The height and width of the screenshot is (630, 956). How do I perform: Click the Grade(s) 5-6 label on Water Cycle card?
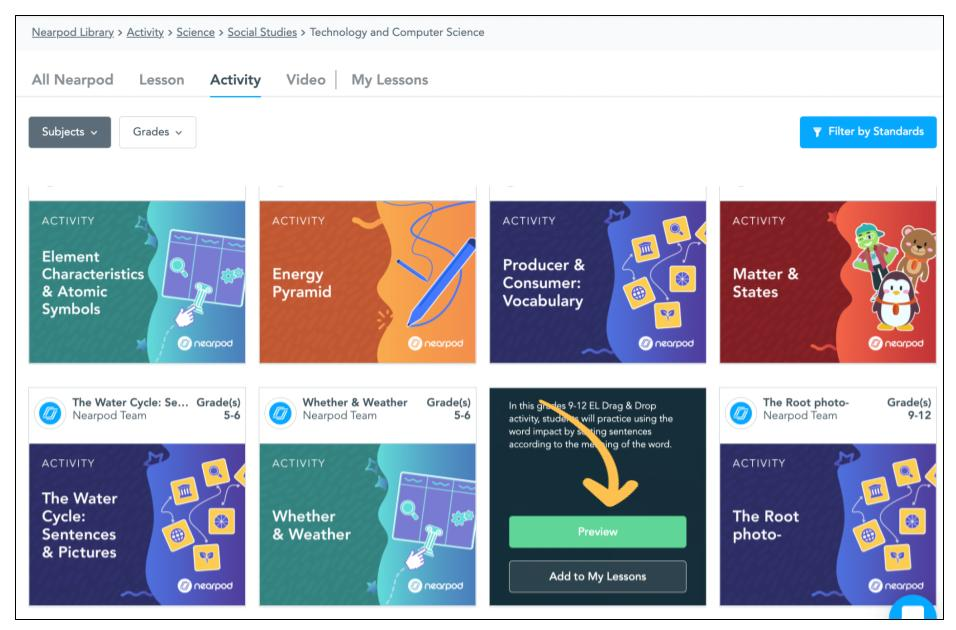coord(218,409)
